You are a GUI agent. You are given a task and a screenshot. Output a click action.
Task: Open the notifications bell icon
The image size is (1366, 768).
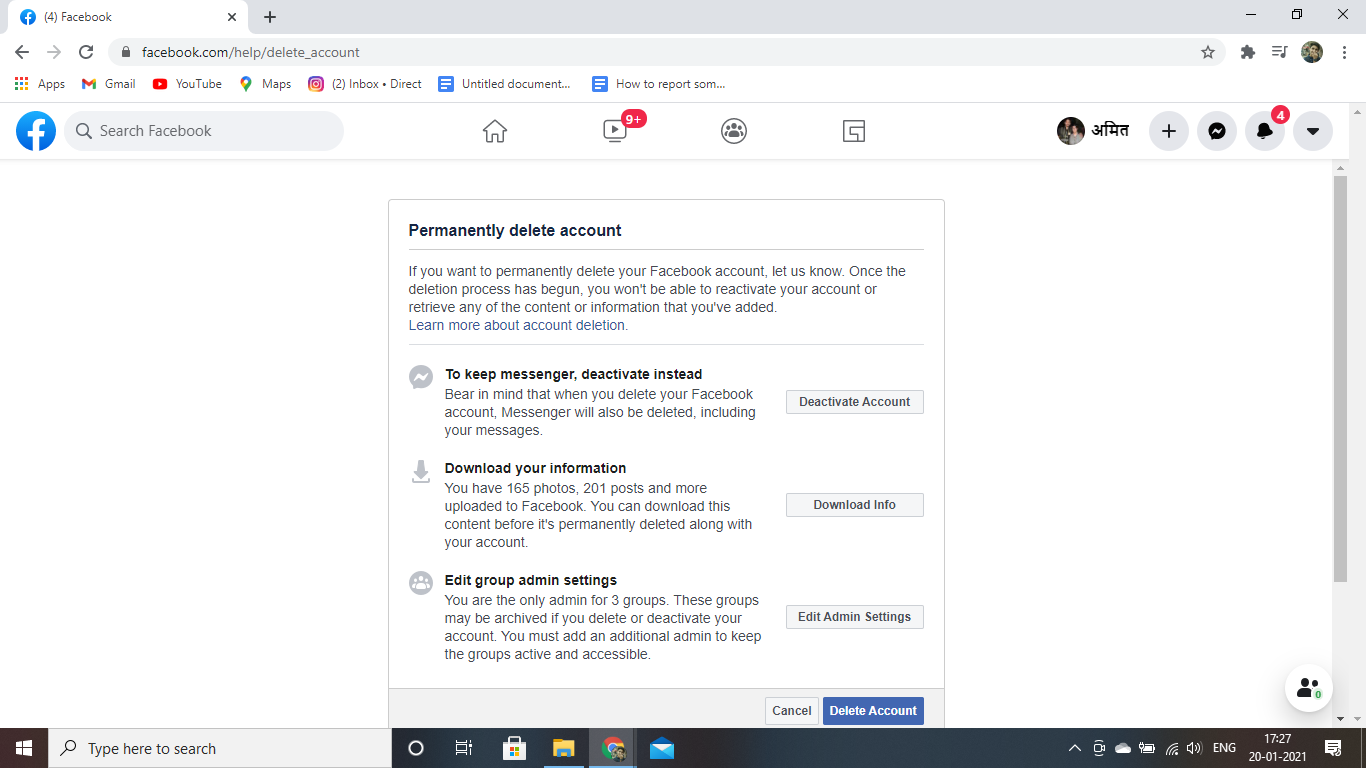pyautogui.click(x=1265, y=131)
